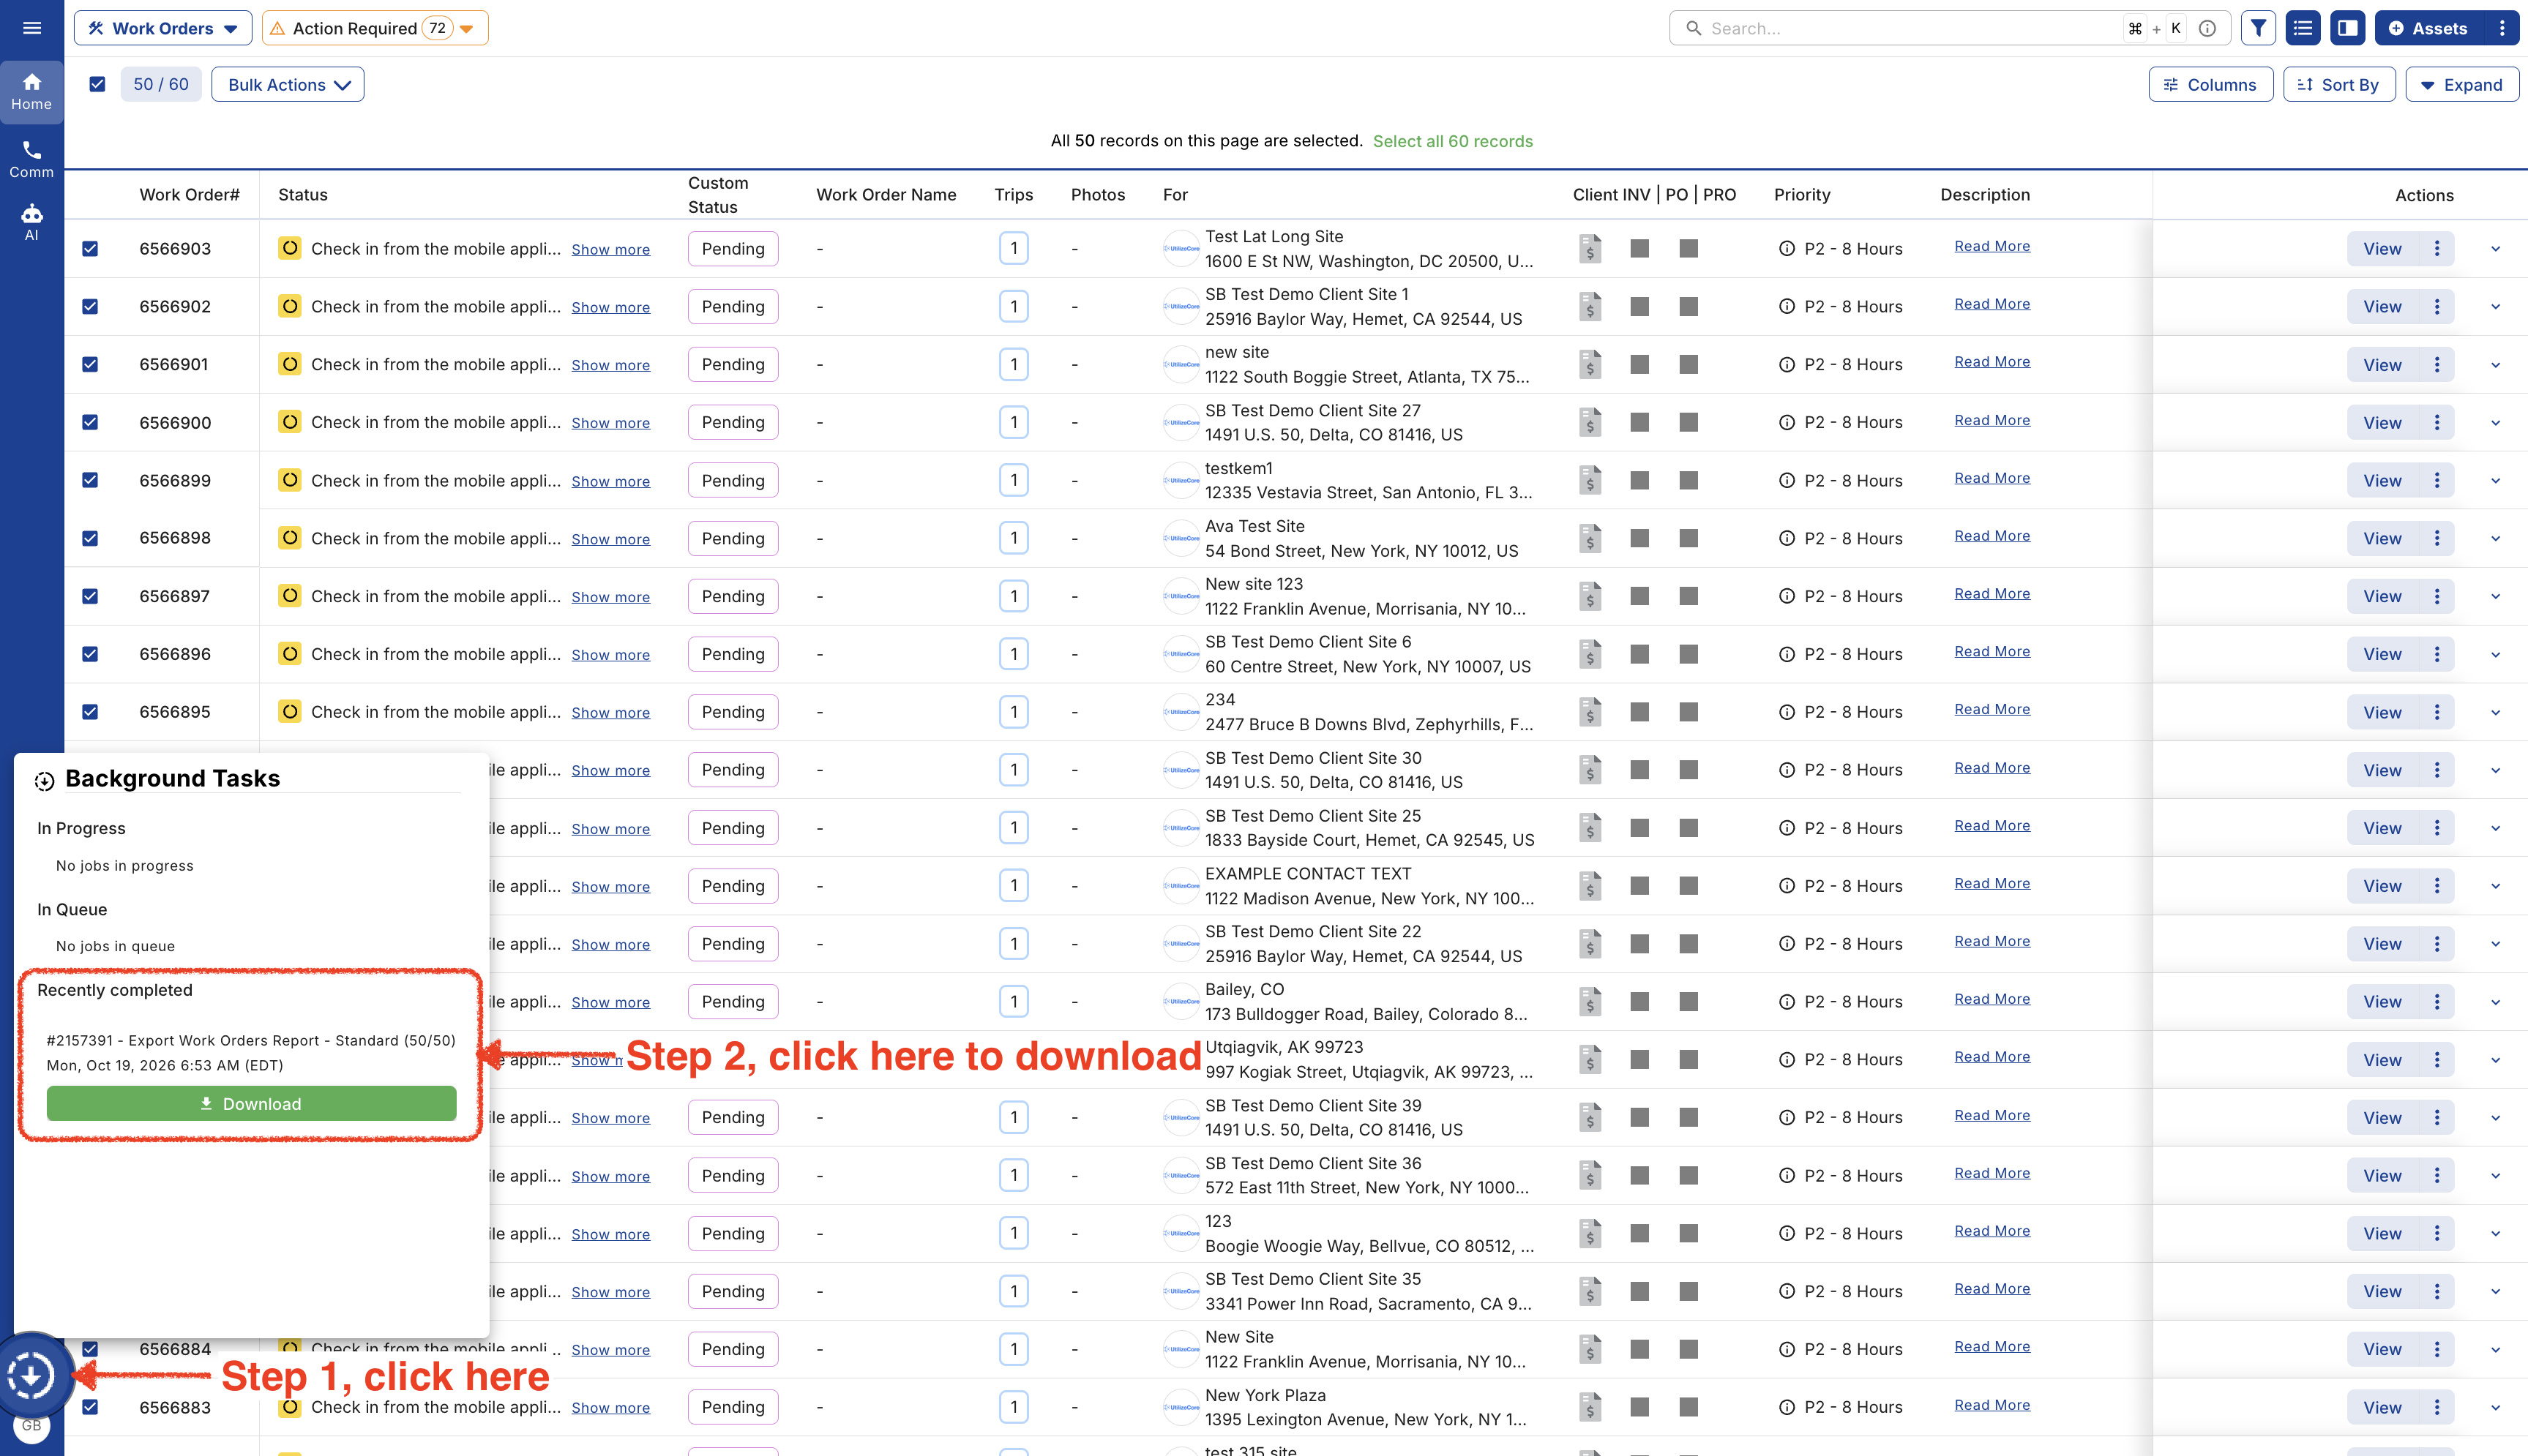
Task: Open Comm phone icon in sidebar
Action: click(32, 159)
